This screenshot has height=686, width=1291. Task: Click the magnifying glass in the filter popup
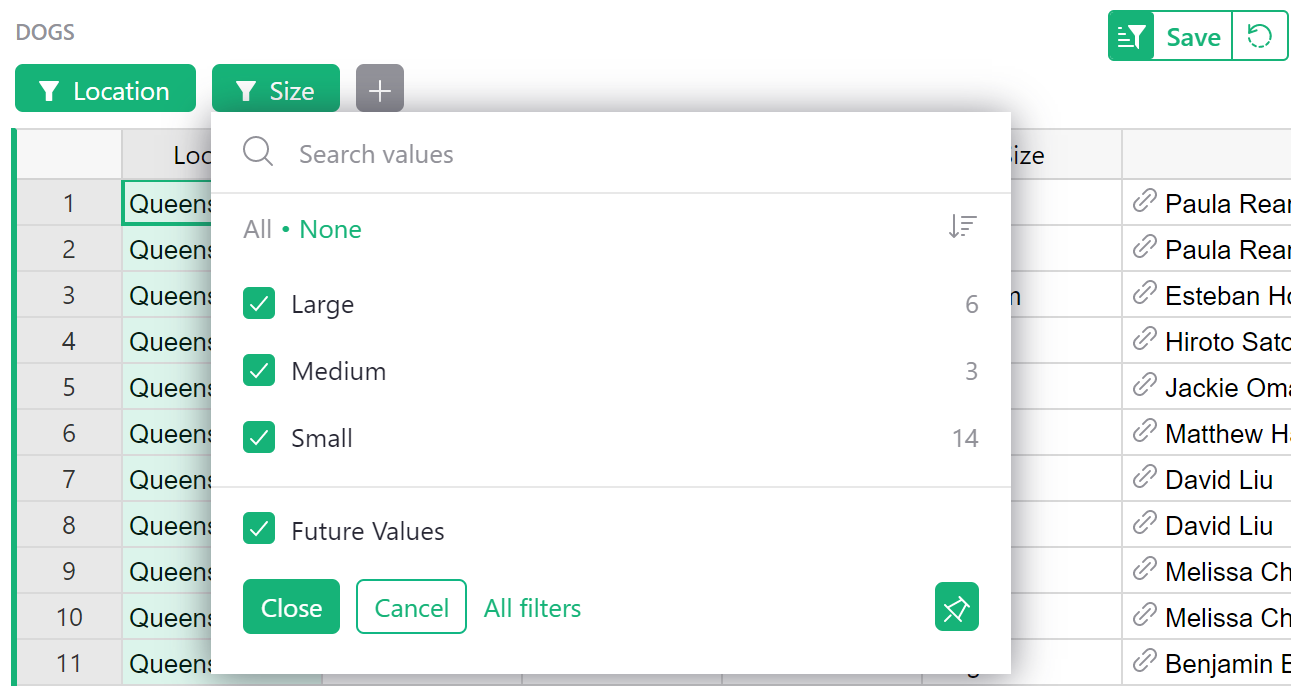[x=257, y=152]
